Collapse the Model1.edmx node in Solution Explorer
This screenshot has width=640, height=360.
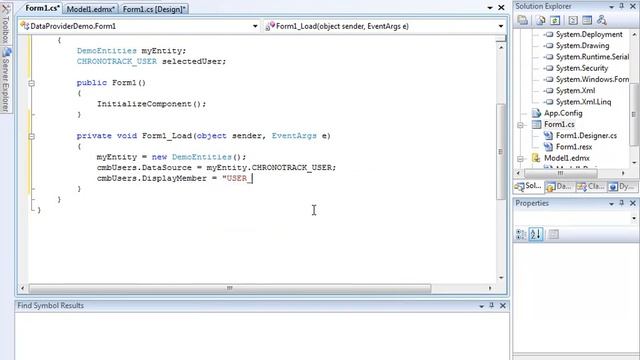pyautogui.click(x=520, y=158)
